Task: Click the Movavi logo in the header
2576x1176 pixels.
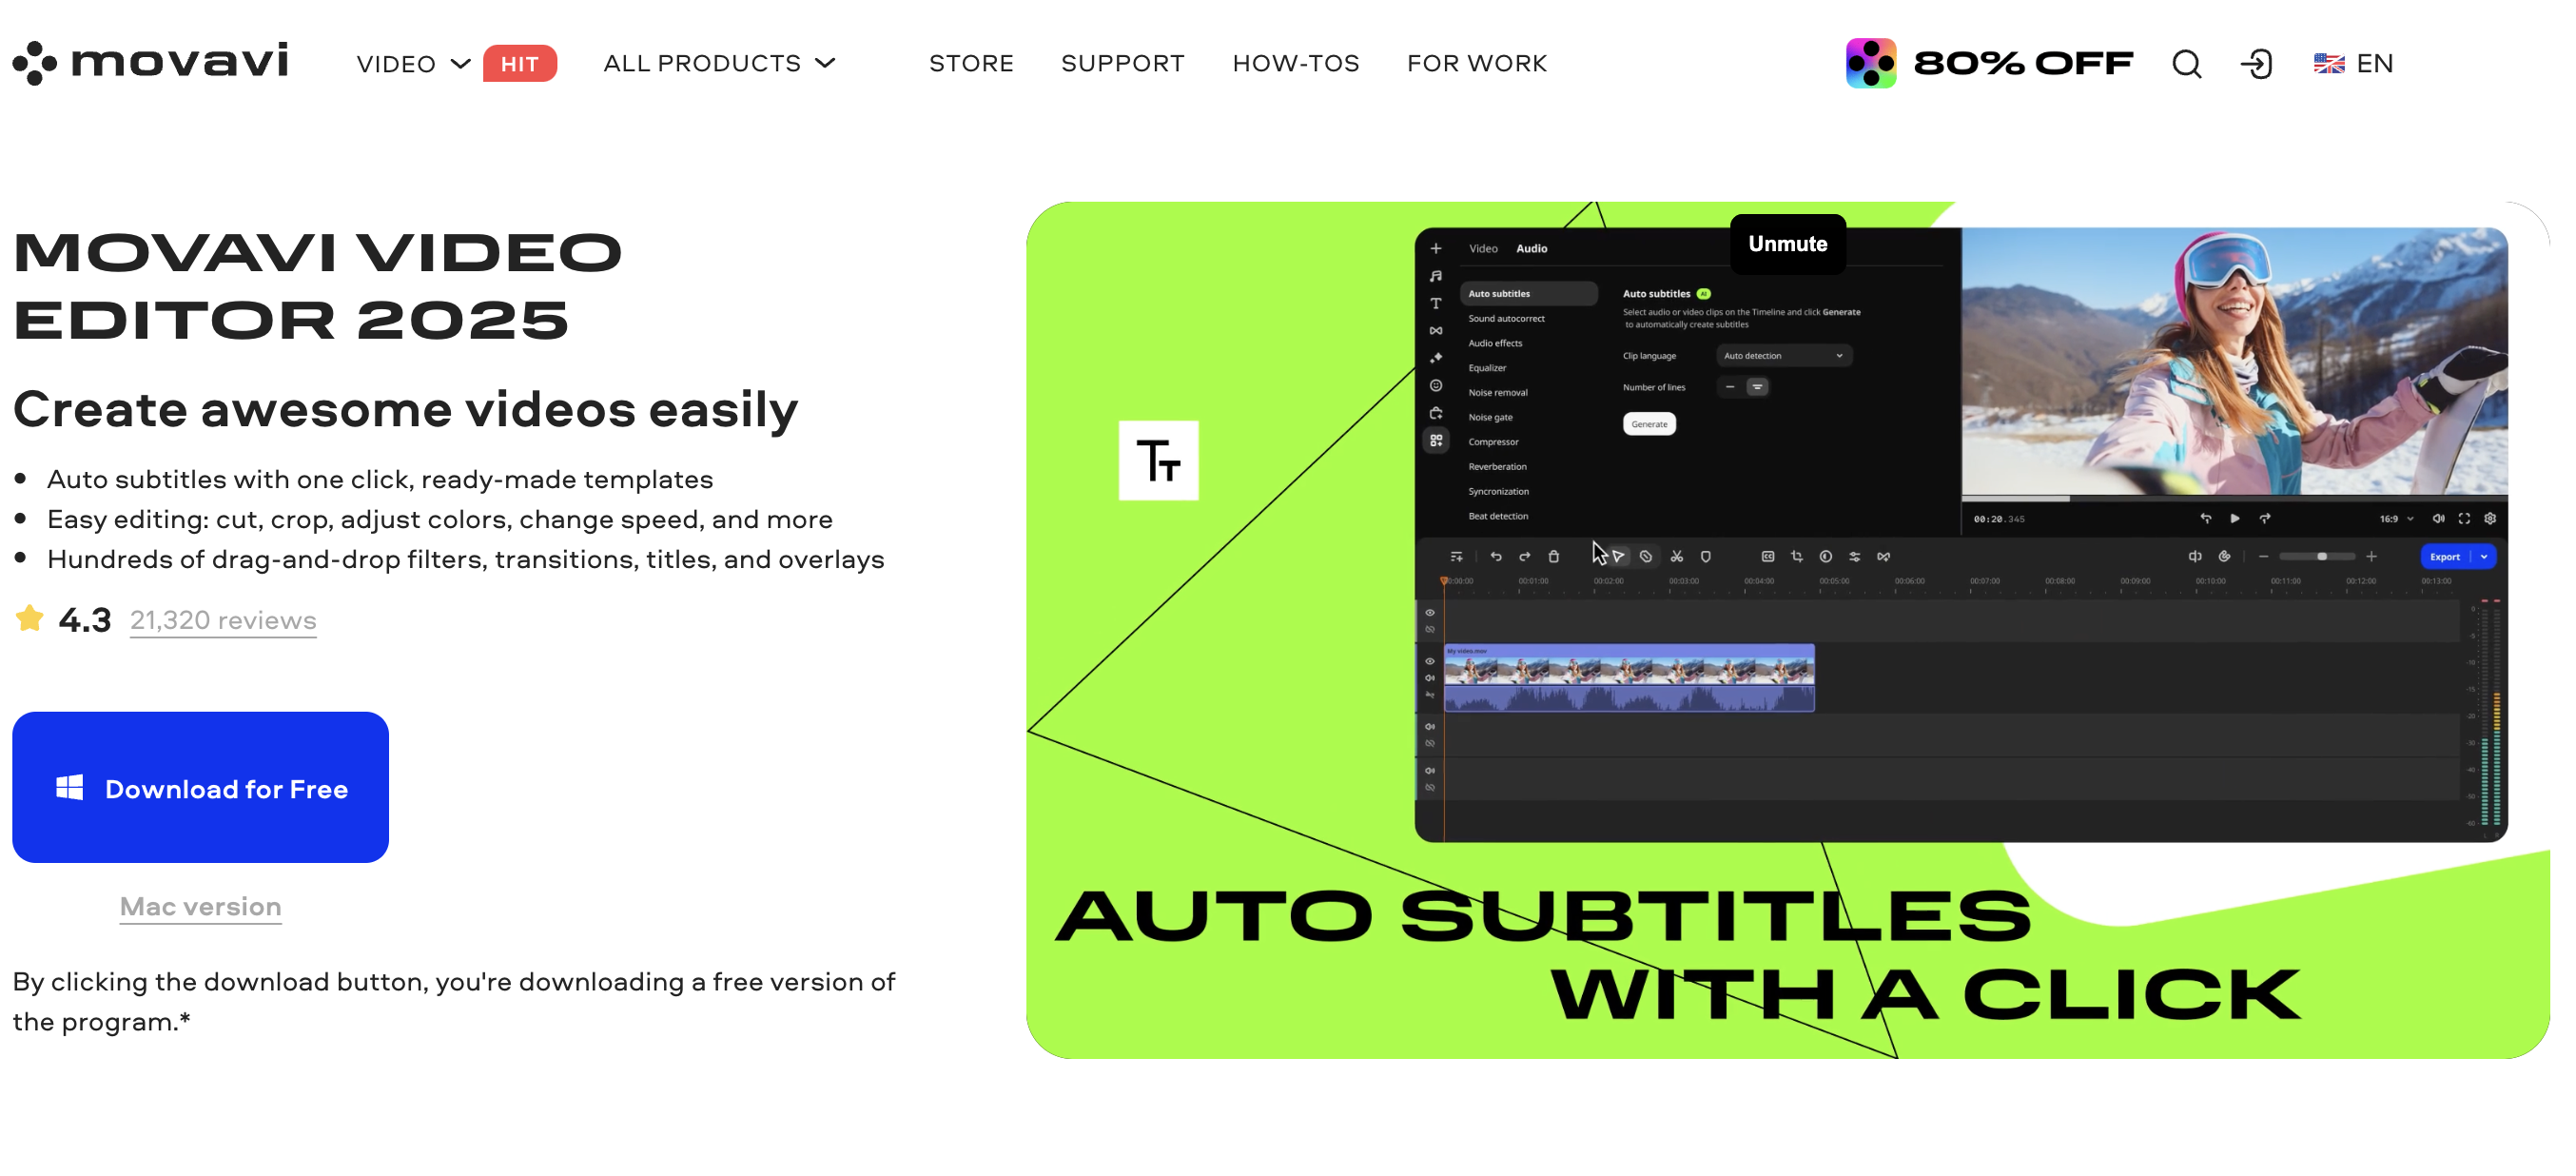Action: pyautogui.click(x=150, y=62)
